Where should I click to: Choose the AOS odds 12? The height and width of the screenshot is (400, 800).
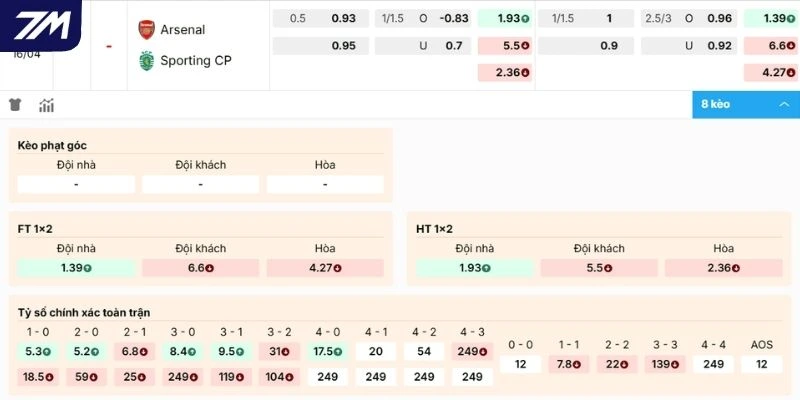coord(762,364)
